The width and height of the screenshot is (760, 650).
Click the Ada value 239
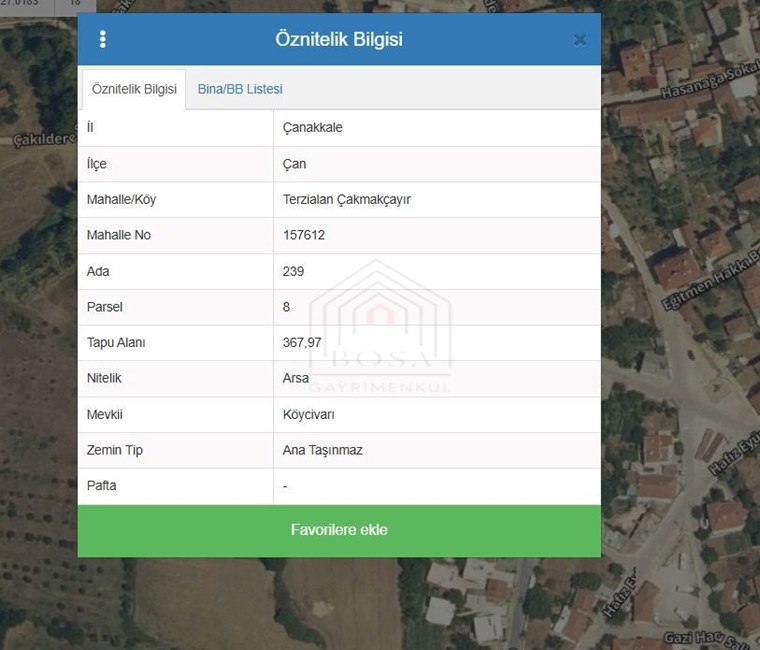pos(293,271)
